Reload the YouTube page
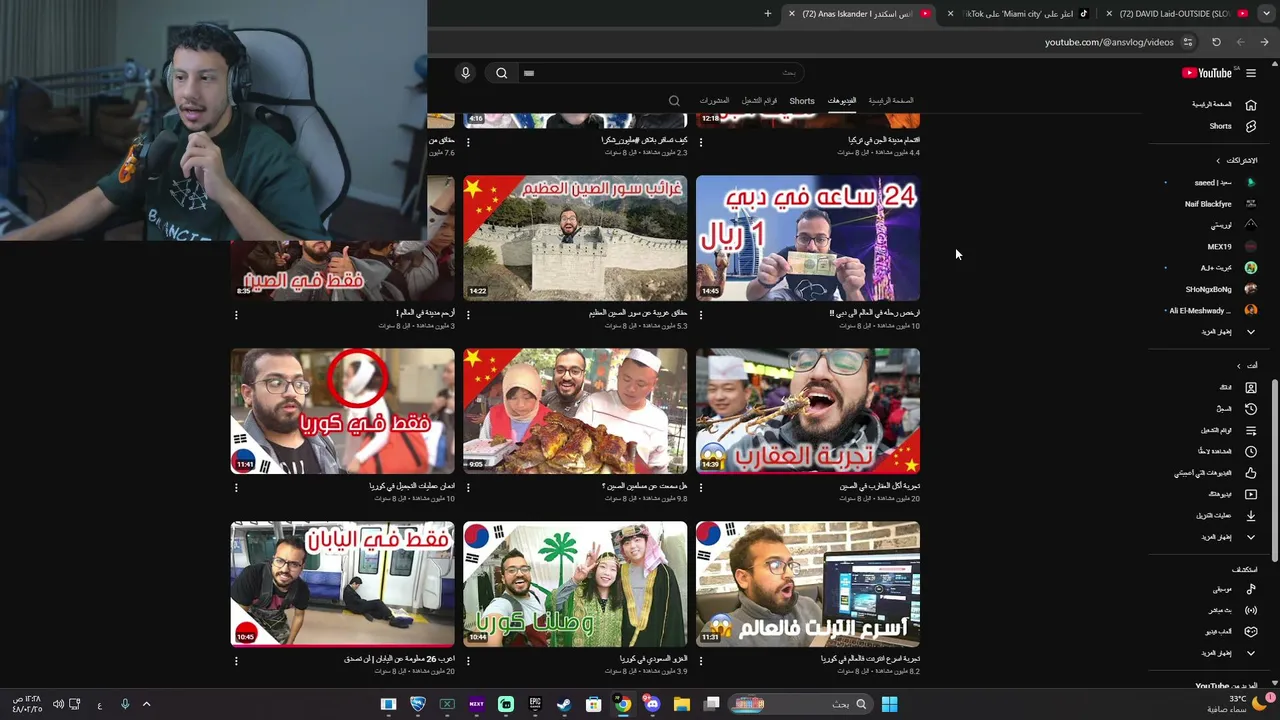The height and width of the screenshot is (720, 1280). [1216, 42]
